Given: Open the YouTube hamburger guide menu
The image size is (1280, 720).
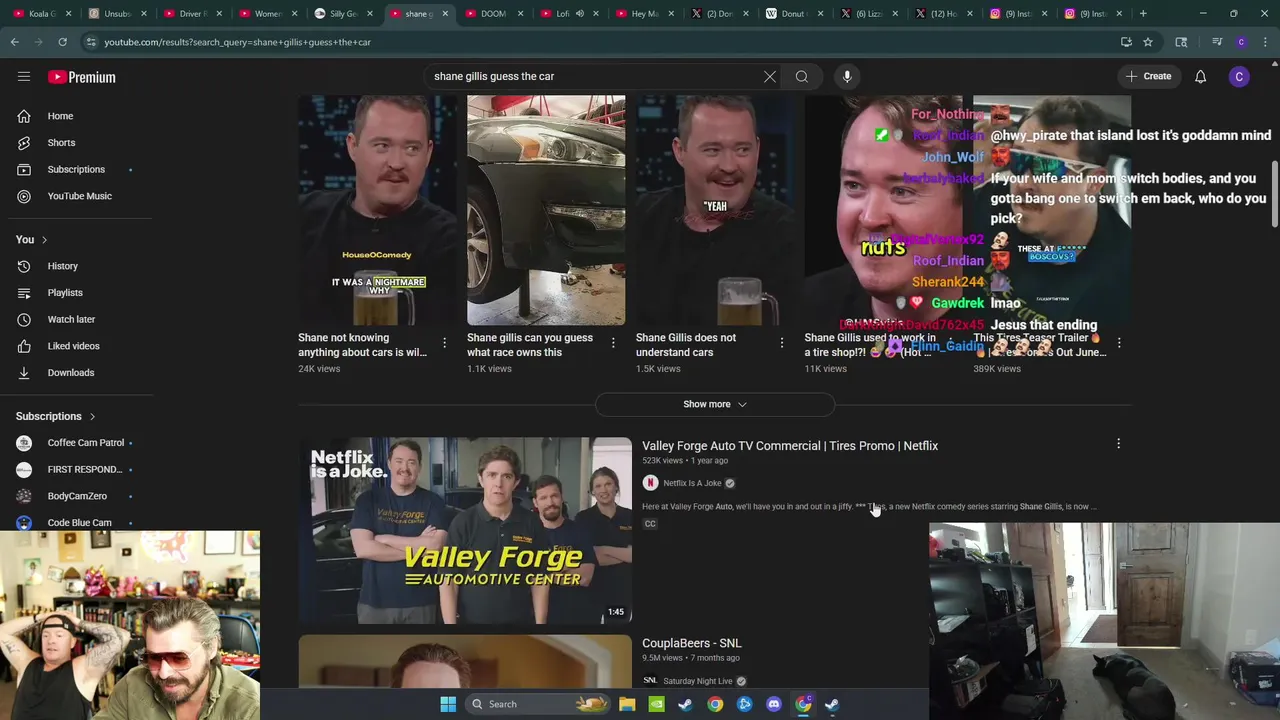Looking at the screenshot, I should coord(24,76).
